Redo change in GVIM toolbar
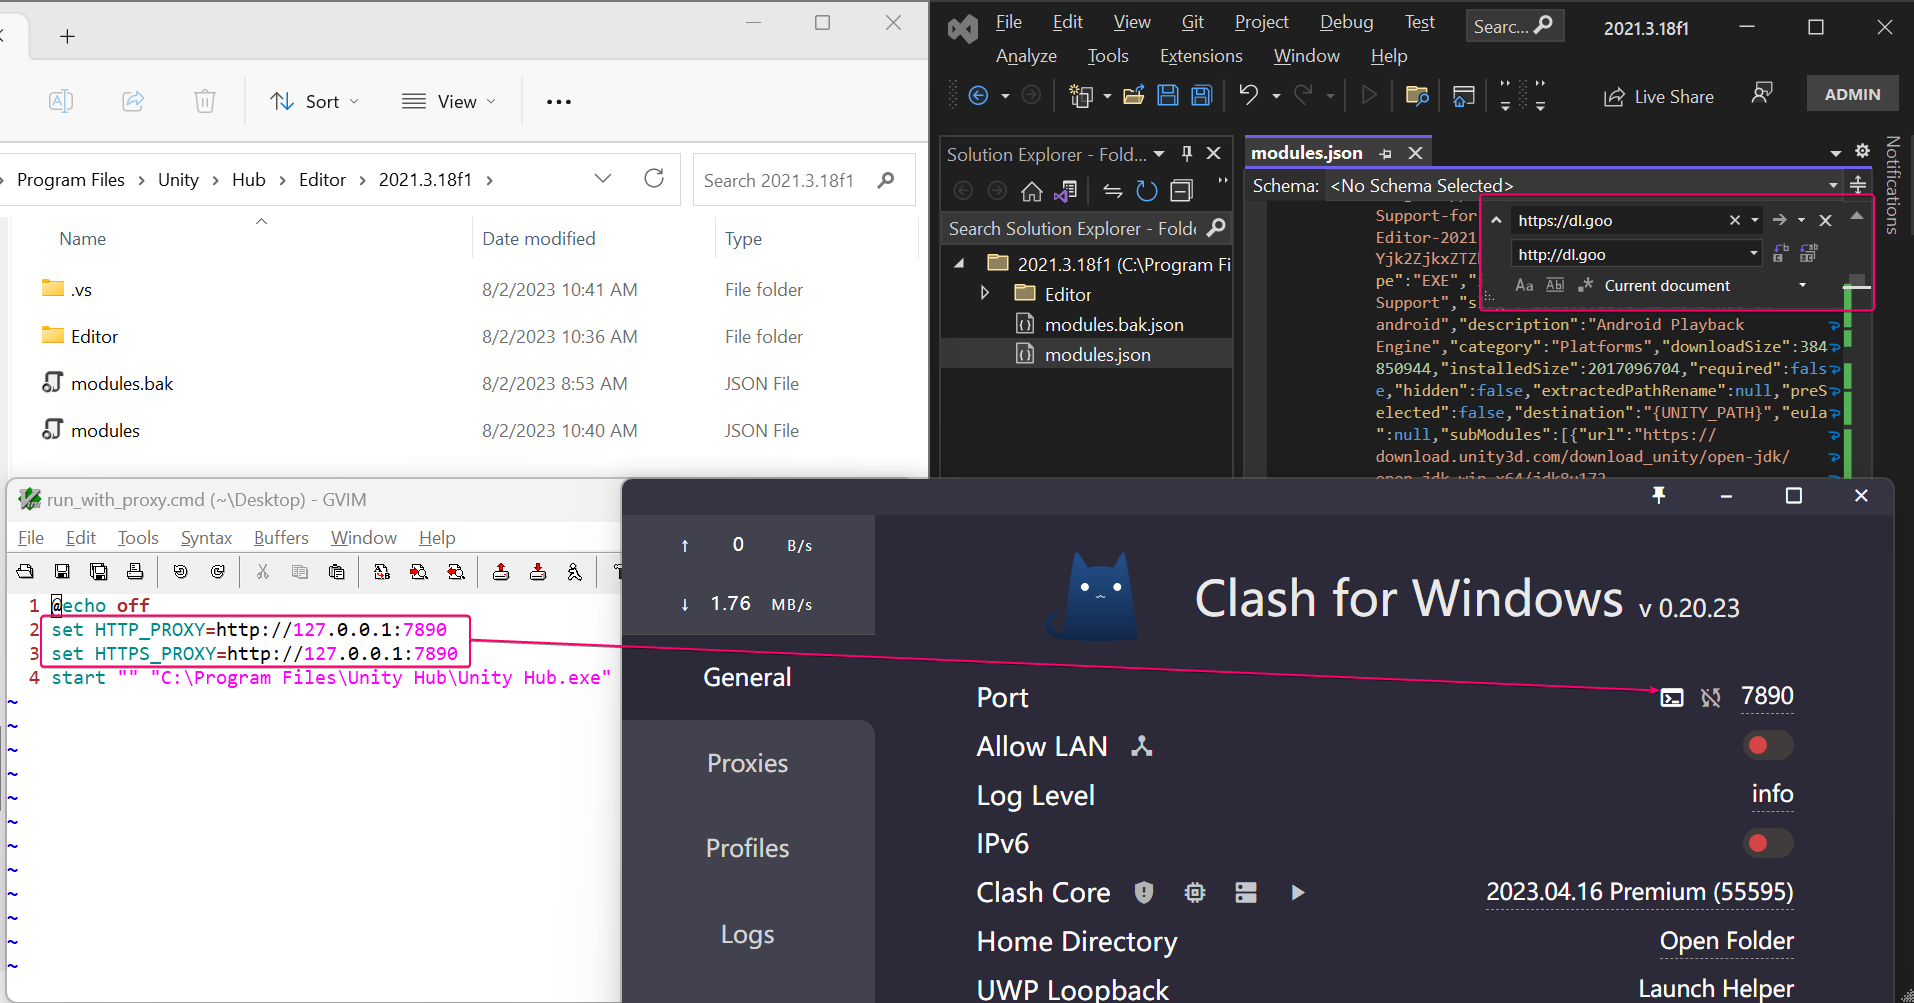1914x1003 pixels. coord(217,571)
